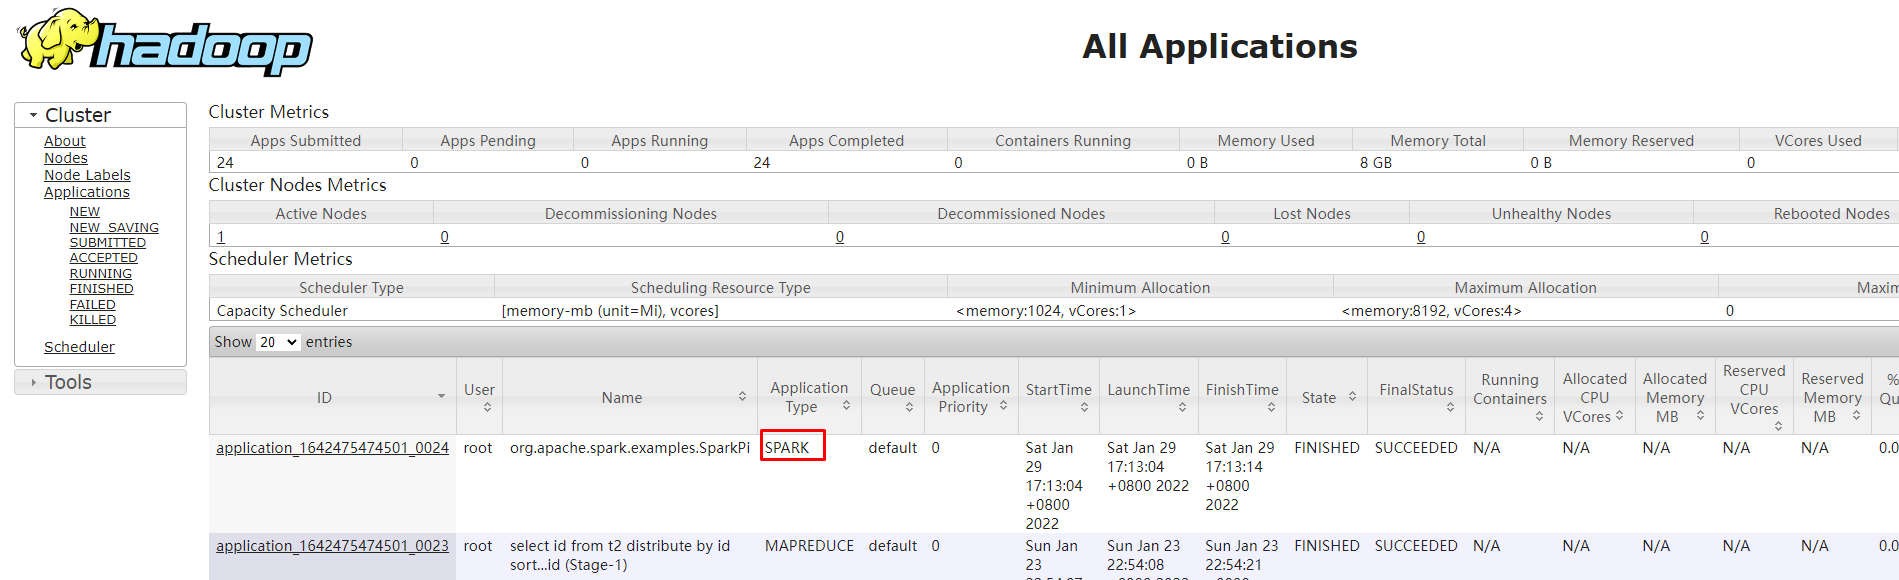Filter applications by FINISHED state
The width and height of the screenshot is (1899, 580).
click(x=102, y=289)
